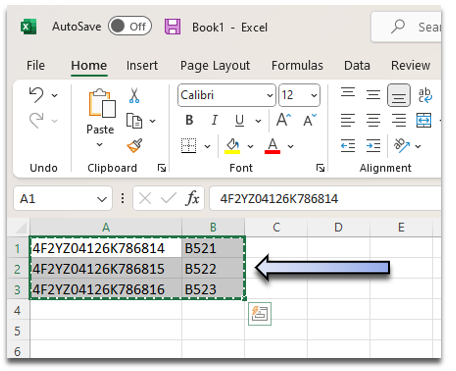Open the Review tab
Image resolution: width=456 pixels, height=371 pixels.
[x=410, y=65]
